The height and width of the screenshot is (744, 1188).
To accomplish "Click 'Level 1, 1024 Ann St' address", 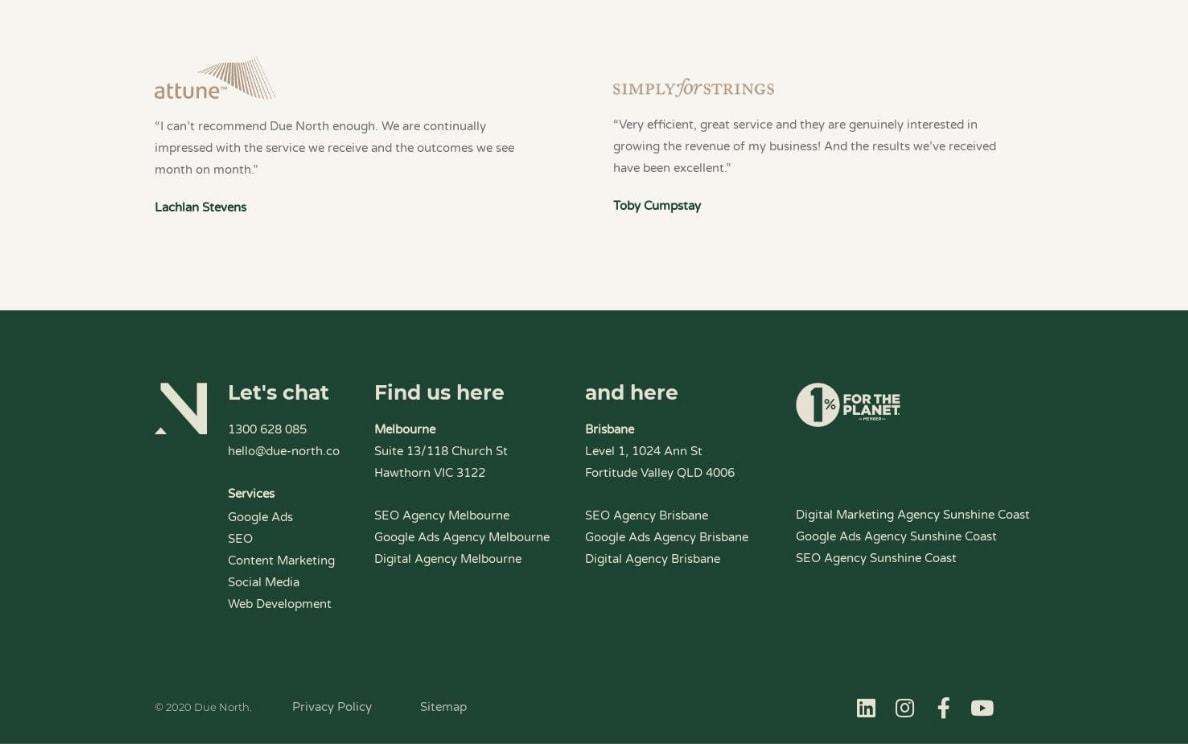I will pyautogui.click(x=643, y=451).
